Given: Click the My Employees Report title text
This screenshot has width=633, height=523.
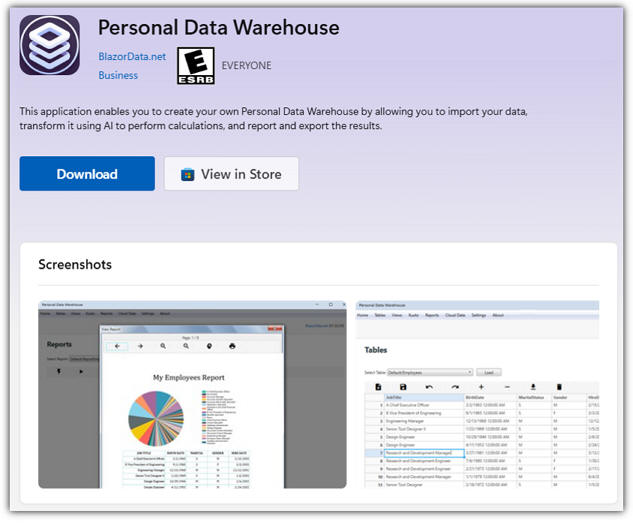Looking at the screenshot, I should [x=189, y=377].
